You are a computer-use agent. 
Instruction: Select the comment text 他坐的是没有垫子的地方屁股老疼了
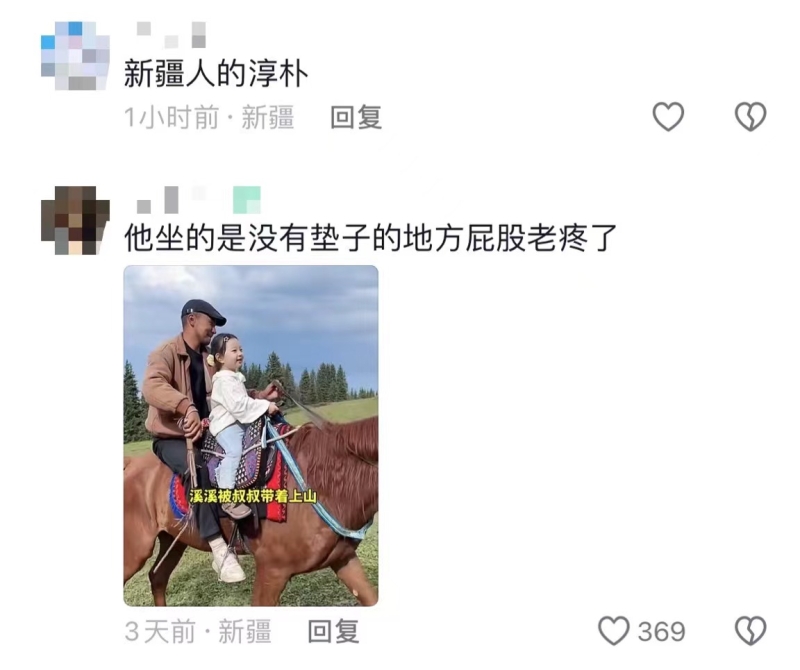click(371, 238)
